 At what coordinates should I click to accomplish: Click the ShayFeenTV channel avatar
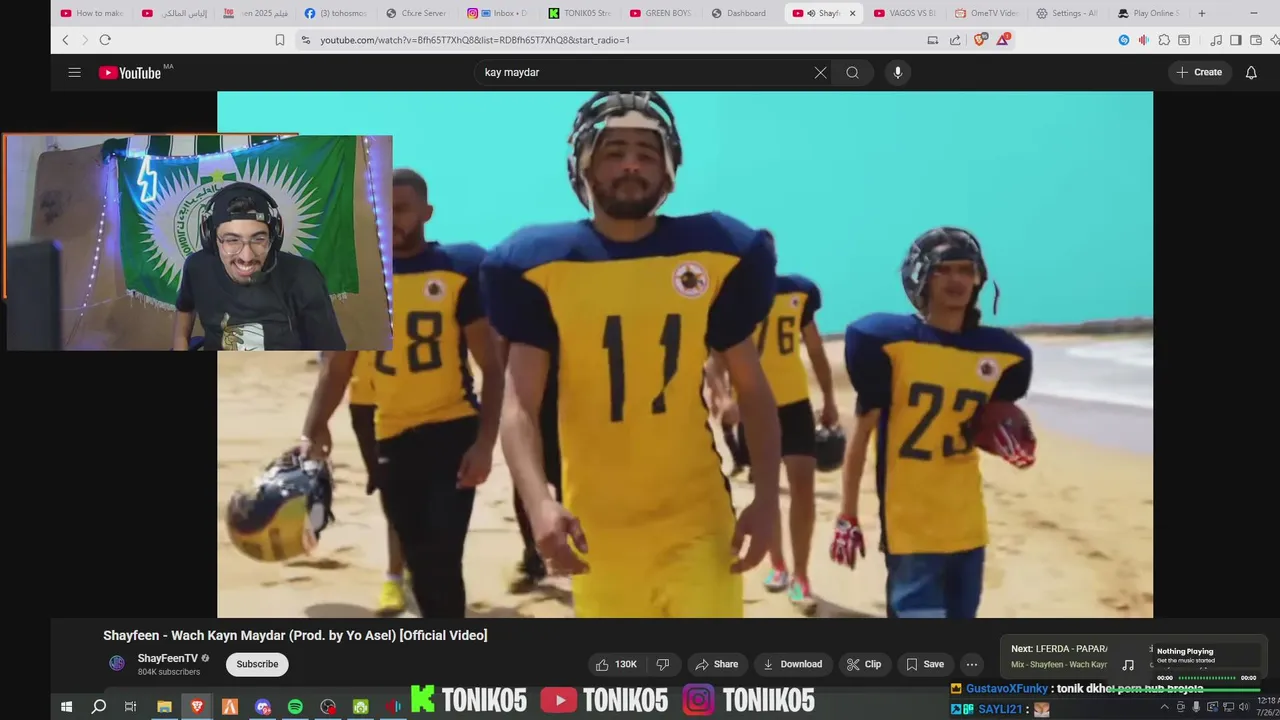[x=117, y=663]
